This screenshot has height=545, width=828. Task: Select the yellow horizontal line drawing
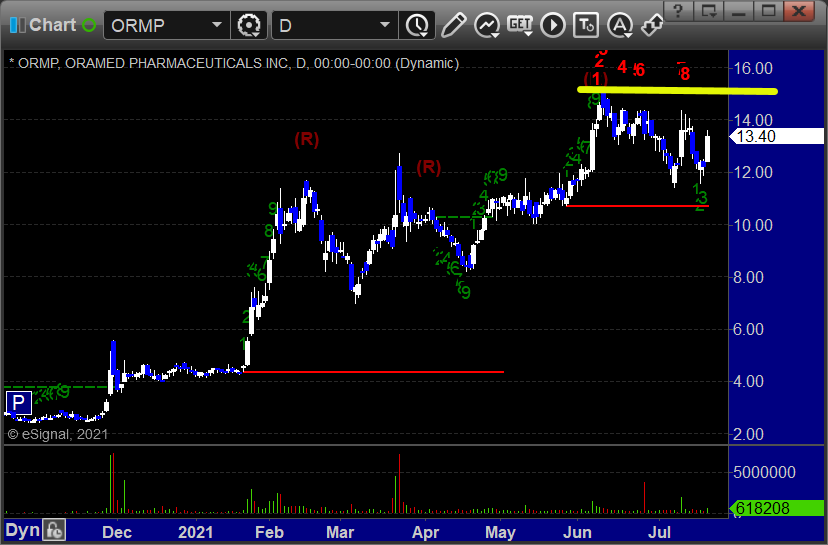(x=678, y=91)
